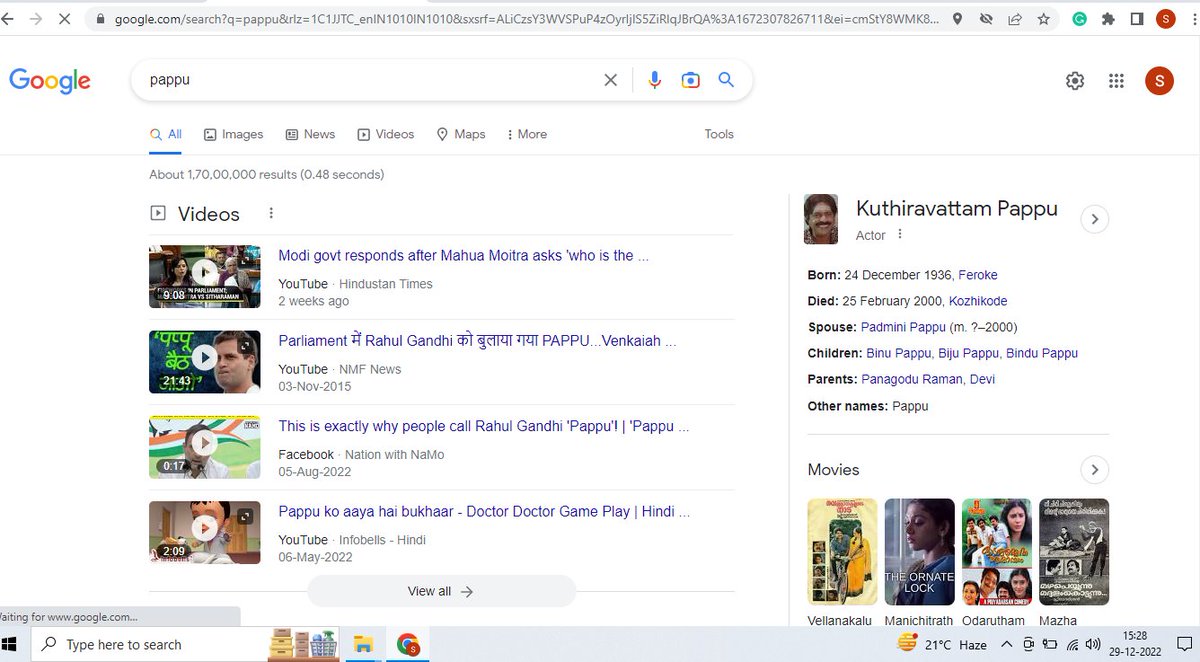Open weather widget showing 21°C Haze

tap(942, 645)
